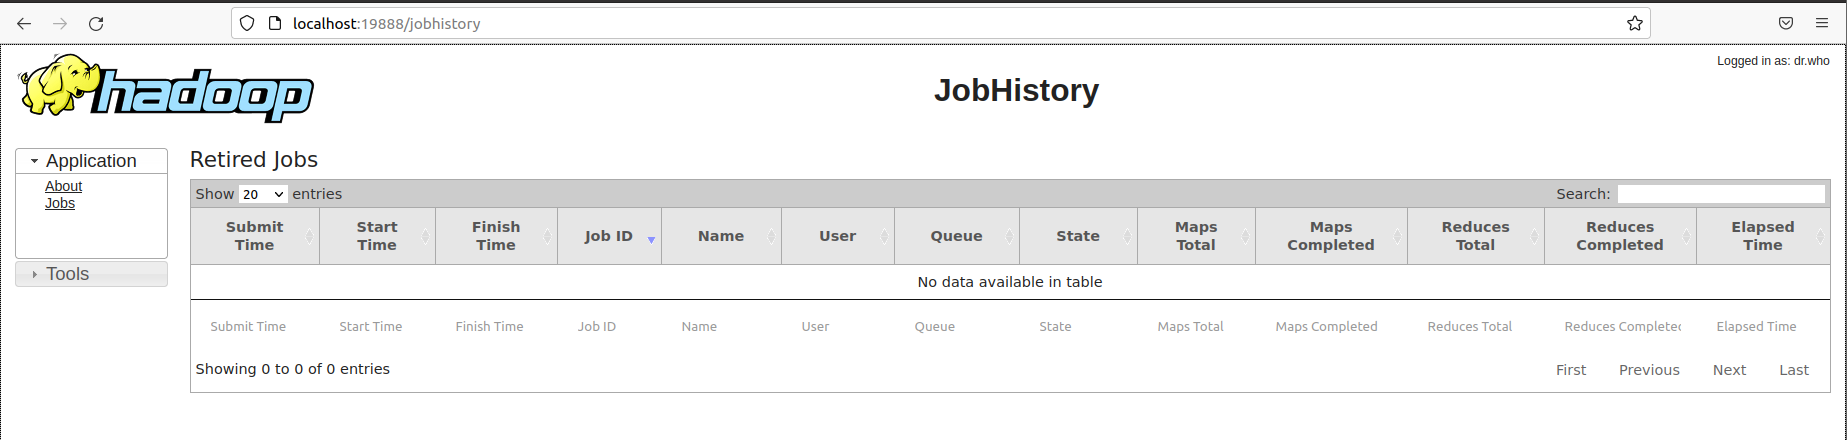The height and width of the screenshot is (440, 1847).
Task: Click the JobHistory page title
Action: (x=1016, y=90)
